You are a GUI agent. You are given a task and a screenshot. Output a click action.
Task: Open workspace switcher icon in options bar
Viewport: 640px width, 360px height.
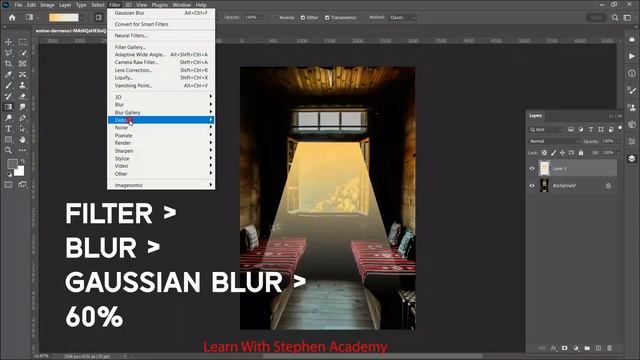[627, 18]
